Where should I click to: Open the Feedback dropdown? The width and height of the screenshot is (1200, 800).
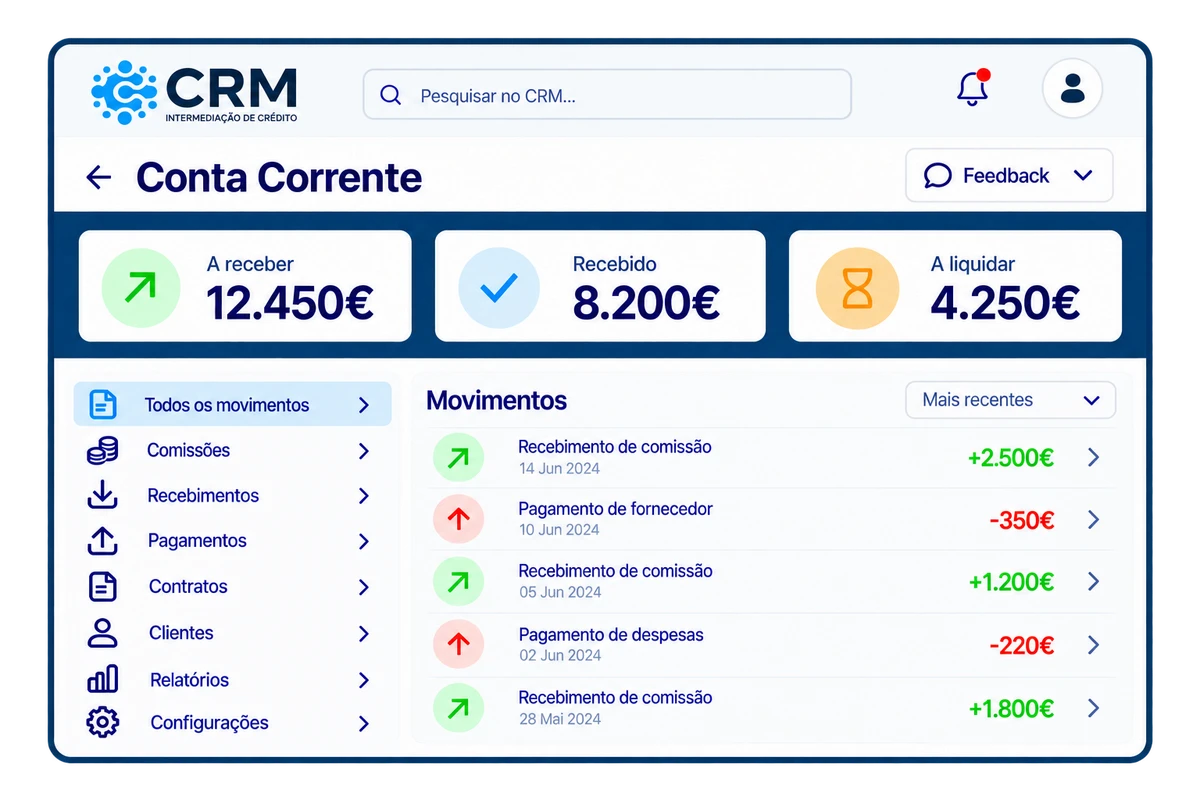tap(1009, 176)
